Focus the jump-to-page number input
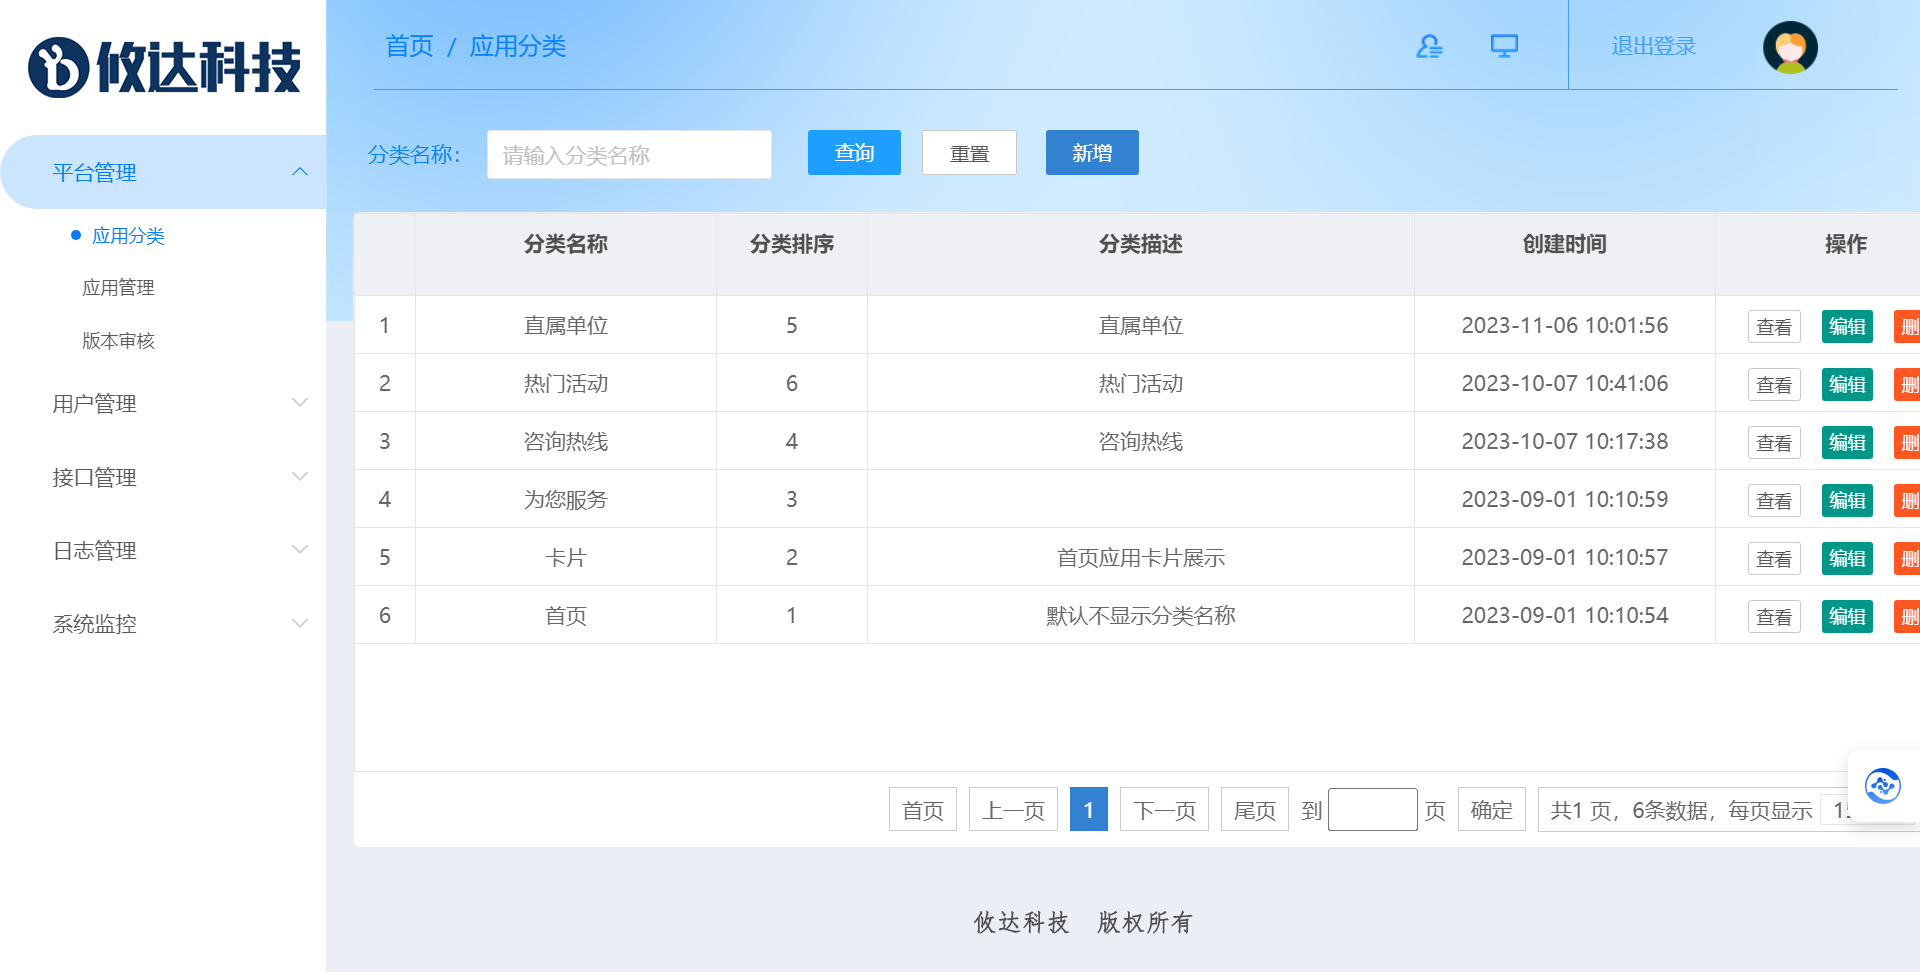 pyautogui.click(x=1373, y=809)
